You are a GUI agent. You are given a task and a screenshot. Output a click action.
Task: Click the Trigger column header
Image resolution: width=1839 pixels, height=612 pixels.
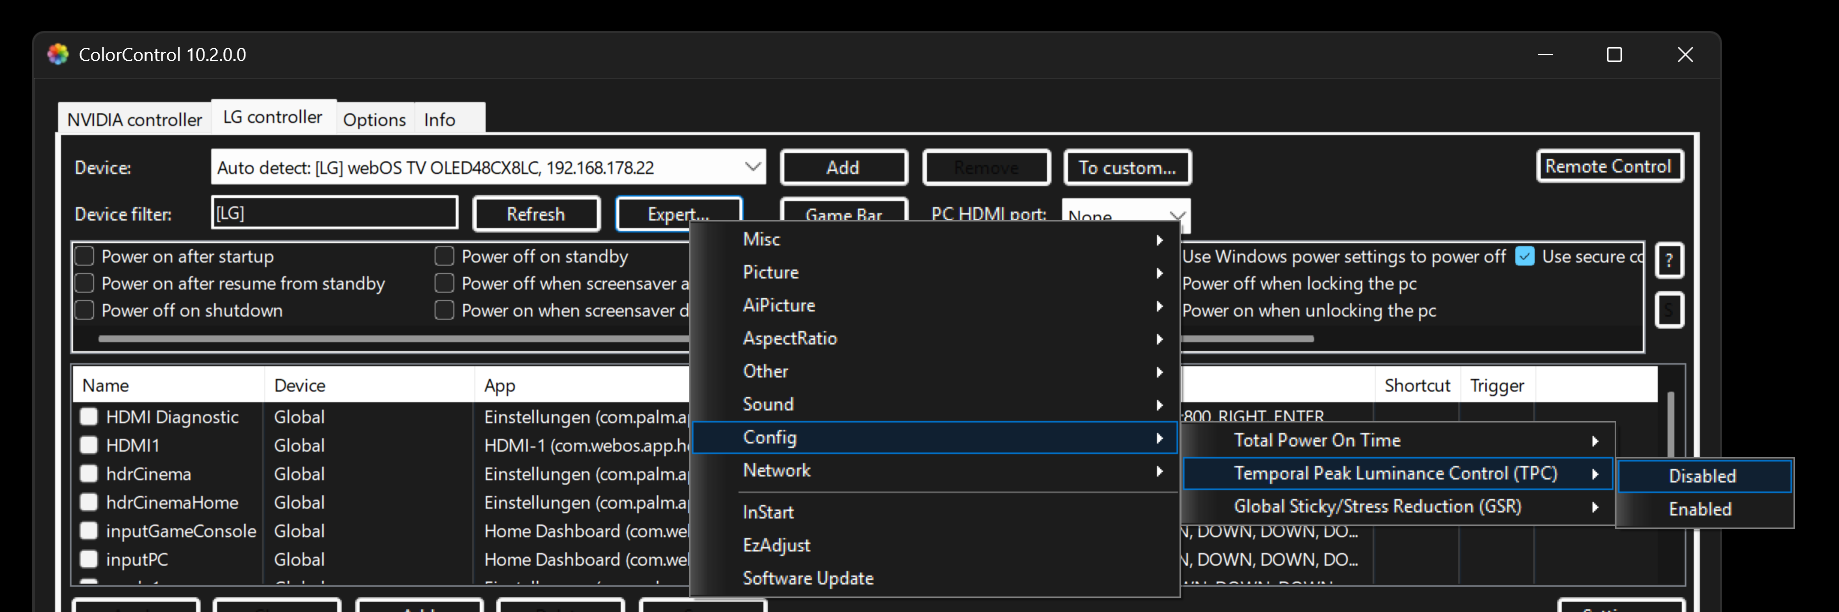(x=1497, y=385)
